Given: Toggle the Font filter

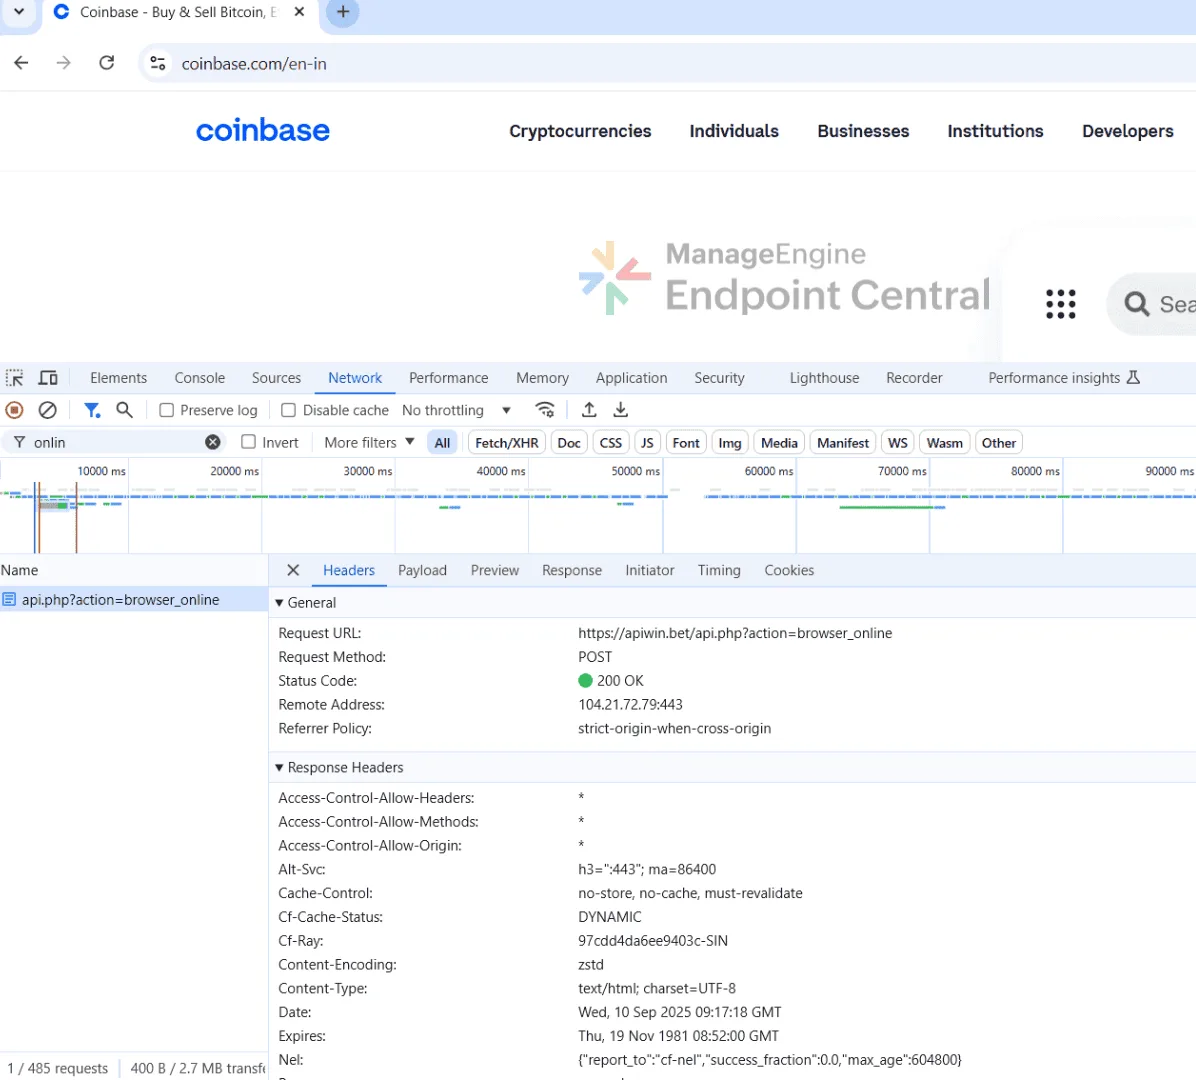Looking at the screenshot, I should [686, 443].
